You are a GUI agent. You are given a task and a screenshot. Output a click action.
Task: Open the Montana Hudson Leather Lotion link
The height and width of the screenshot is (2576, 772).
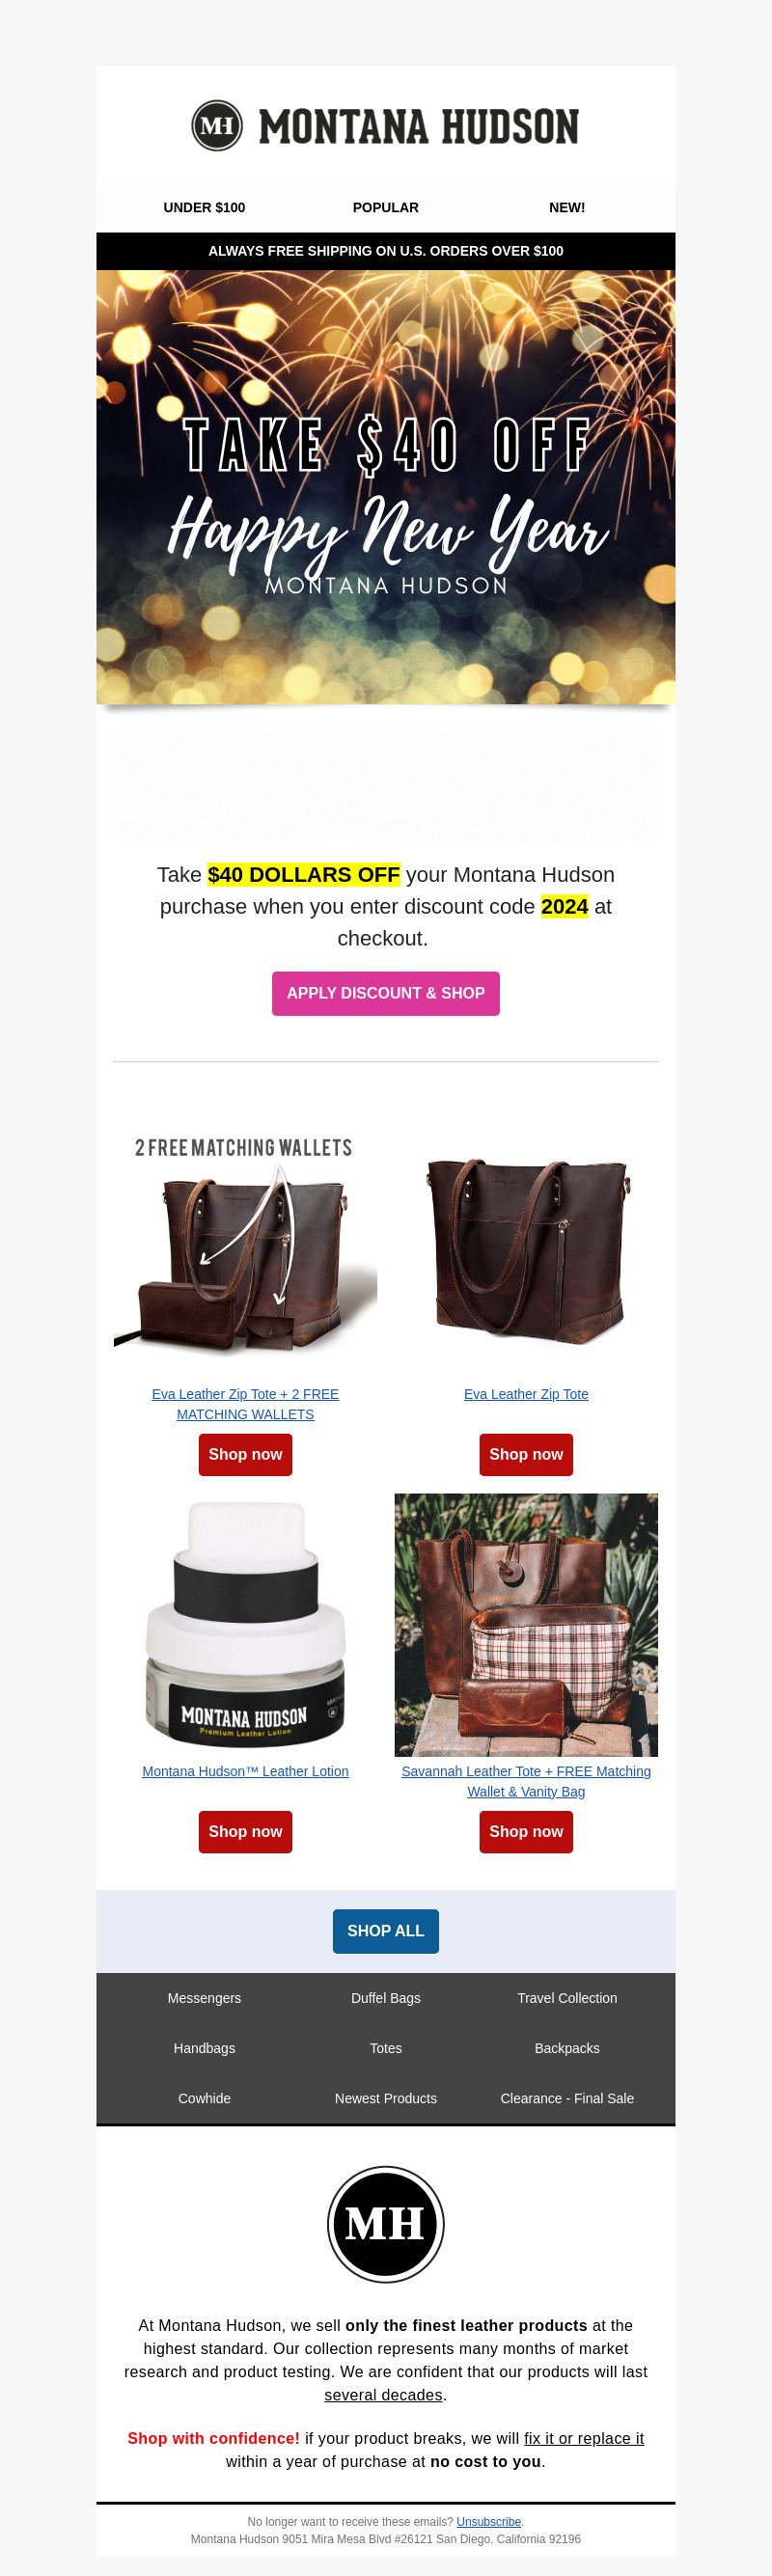click(245, 1771)
